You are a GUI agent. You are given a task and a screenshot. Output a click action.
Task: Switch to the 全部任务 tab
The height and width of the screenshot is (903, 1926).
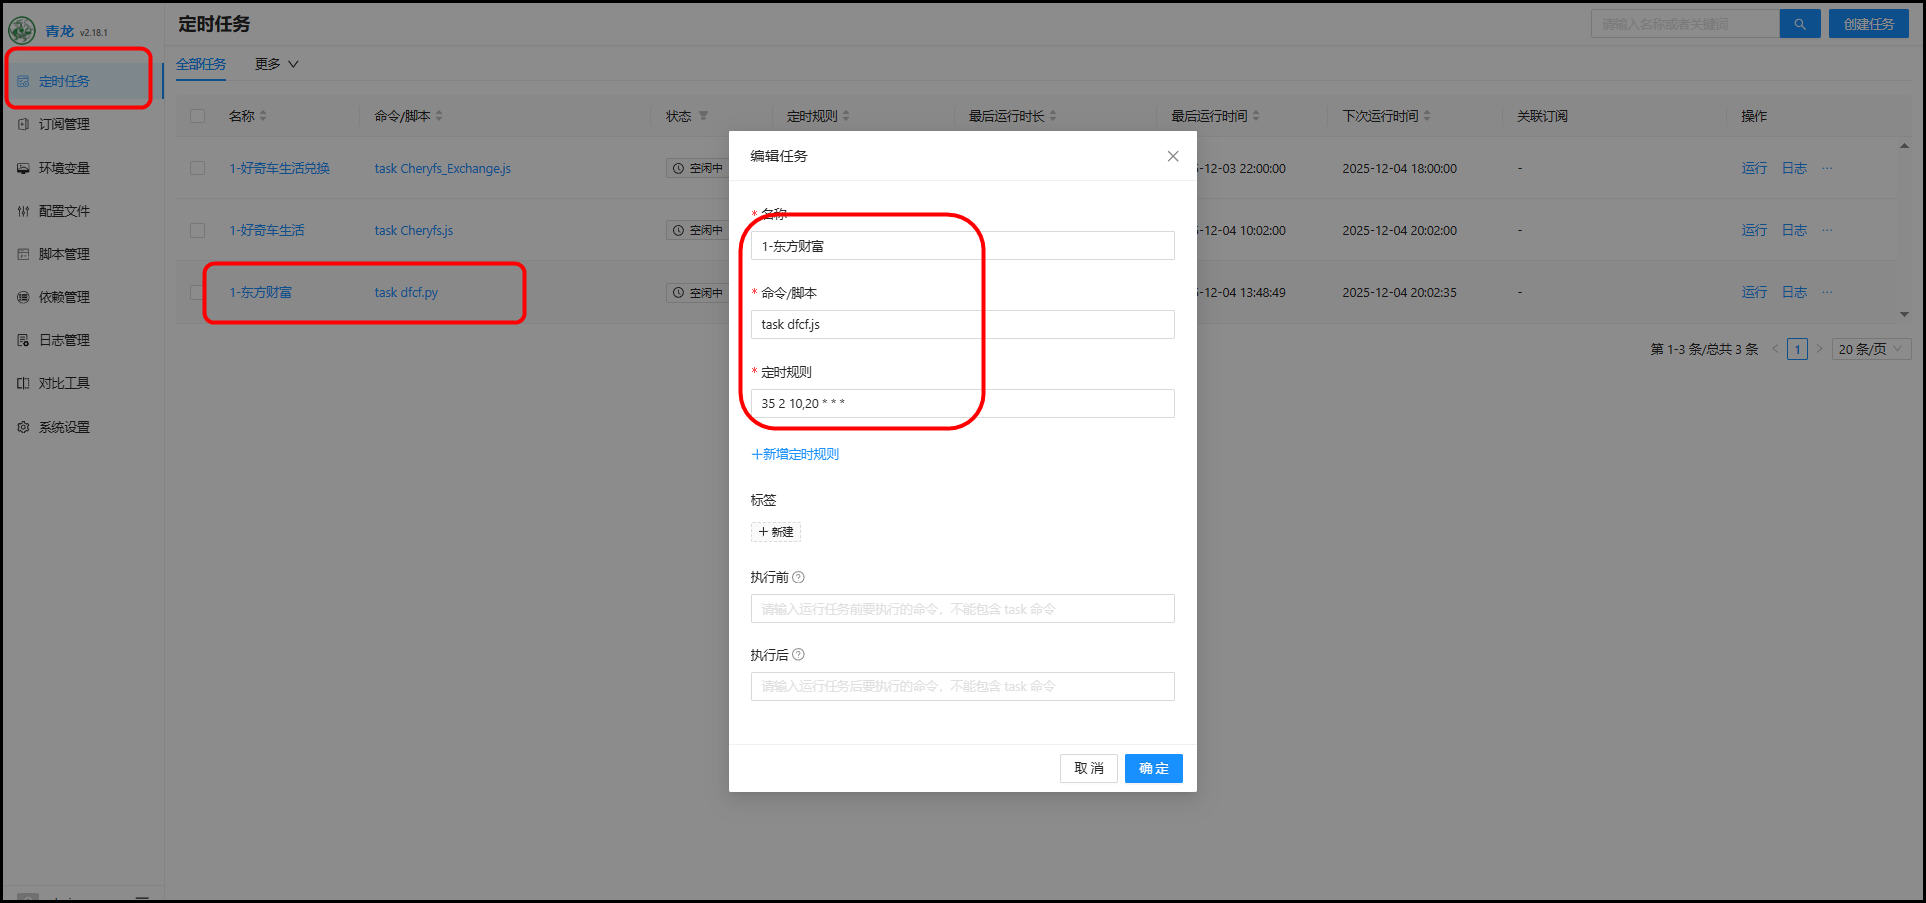(x=201, y=64)
